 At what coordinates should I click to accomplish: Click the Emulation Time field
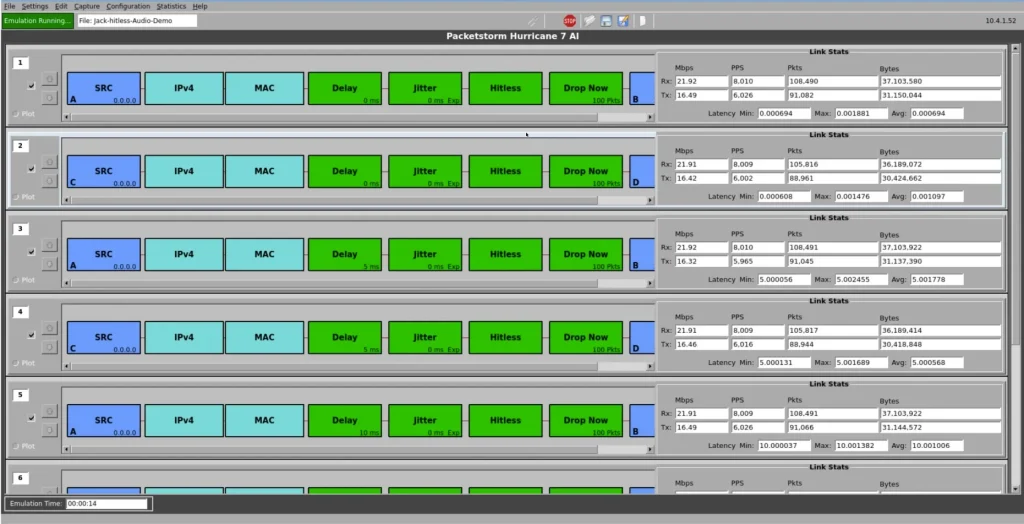point(106,504)
